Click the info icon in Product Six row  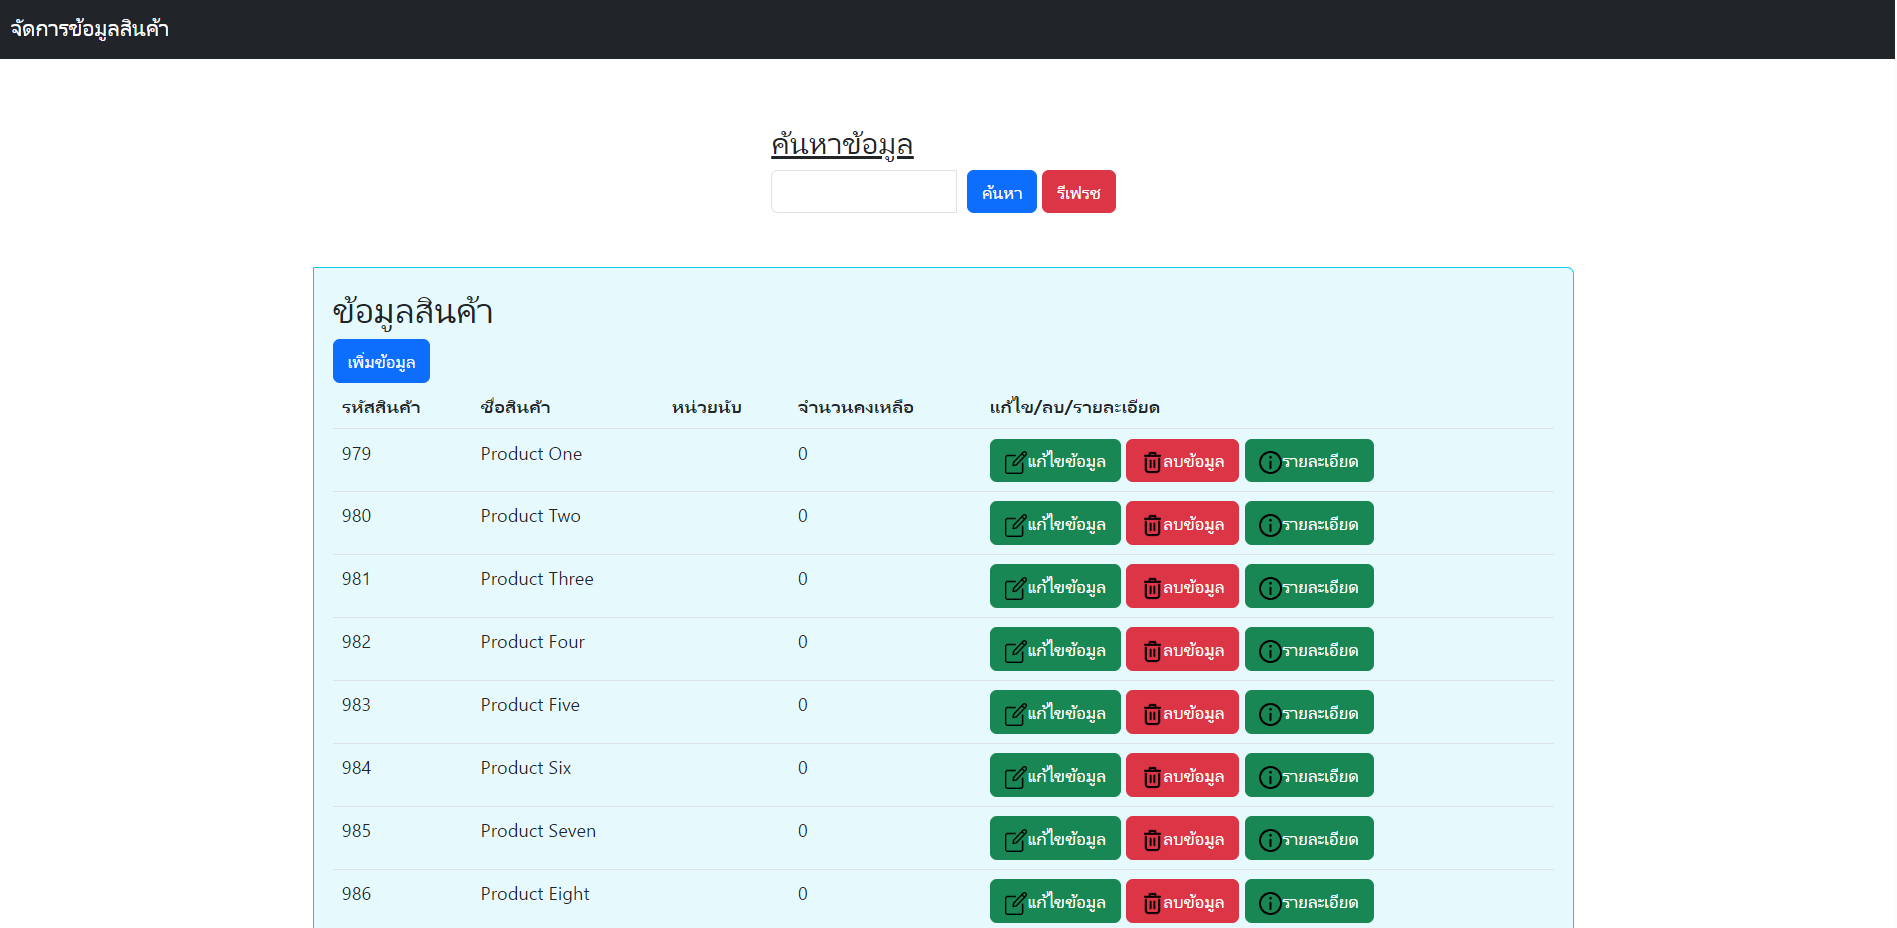tap(1270, 777)
